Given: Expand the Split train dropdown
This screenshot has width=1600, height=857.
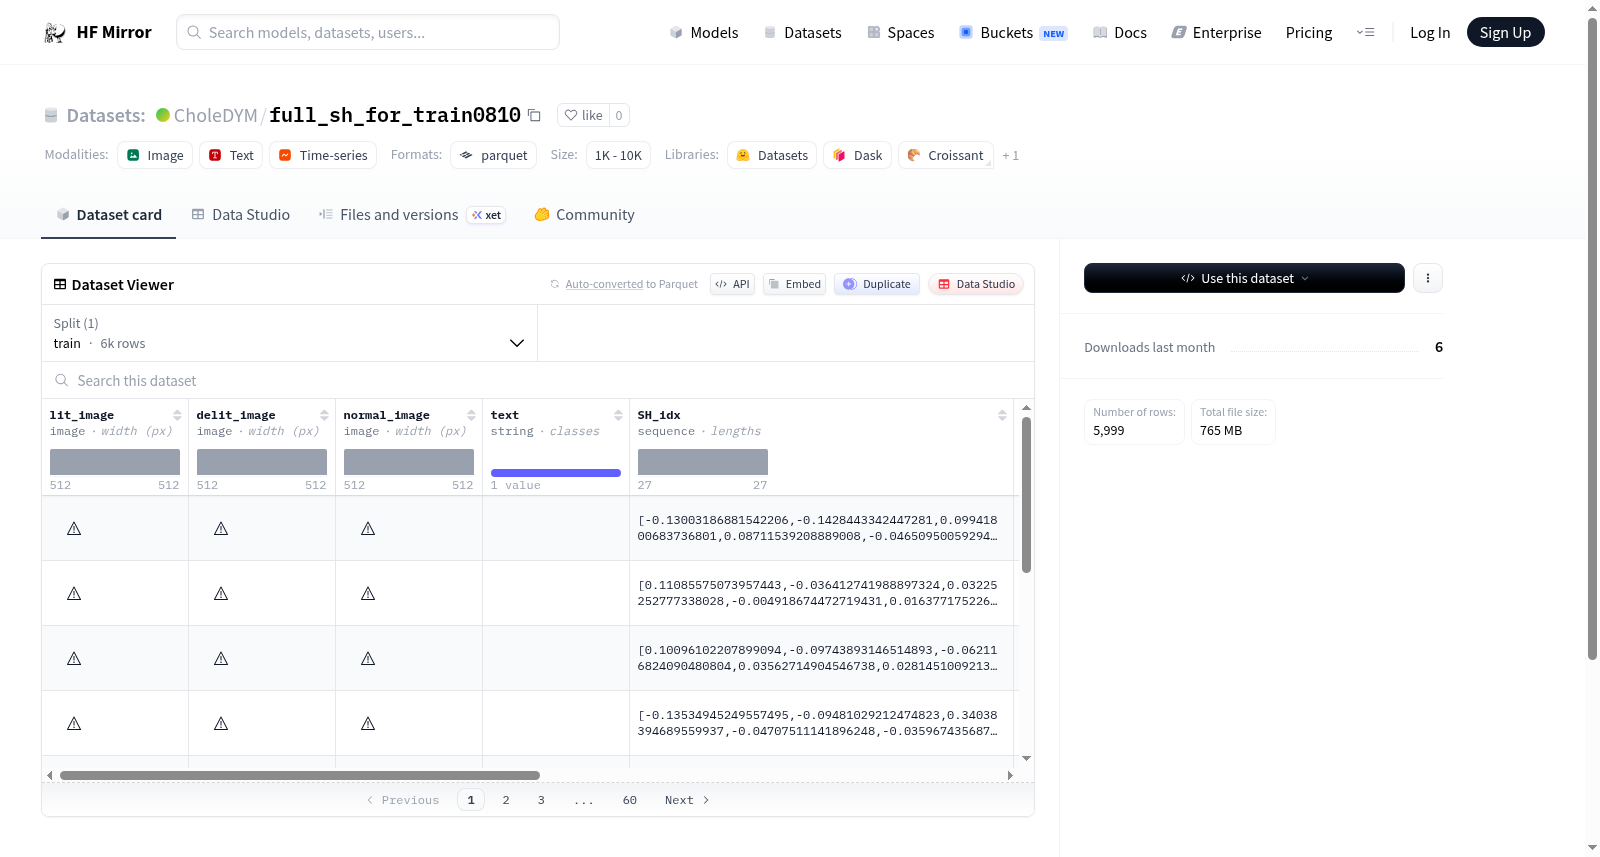Looking at the screenshot, I should [289, 333].
